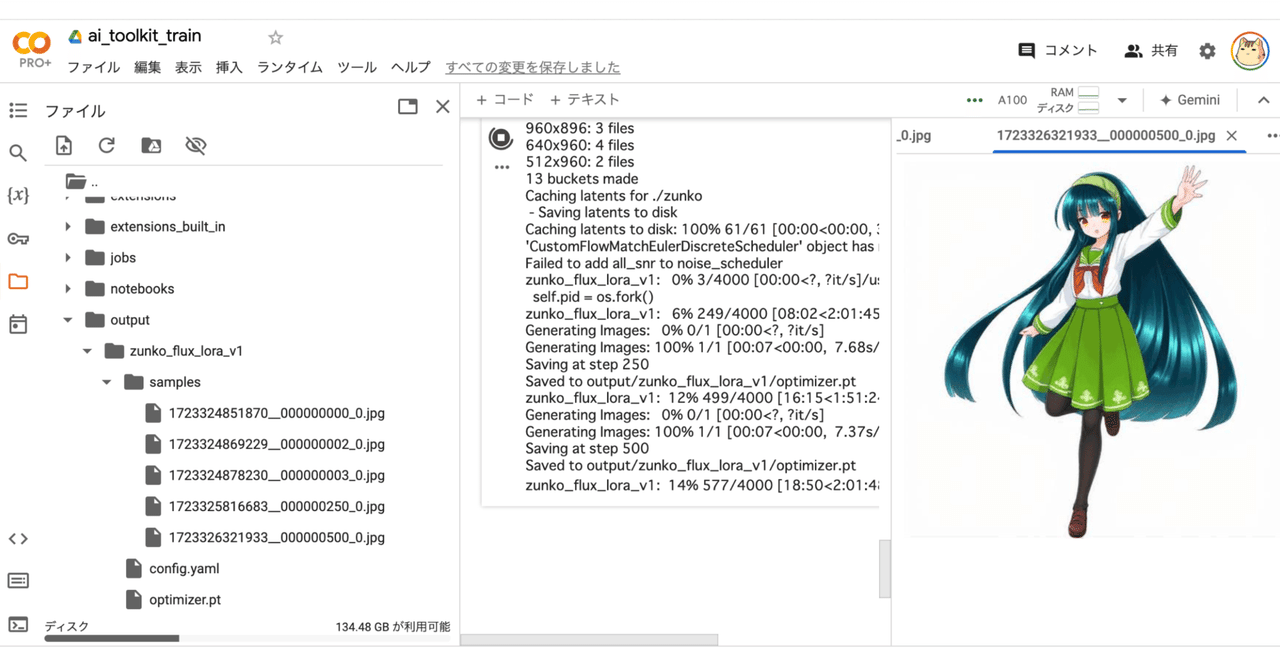Image resolution: width=1280 pixels, height=670 pixels.
Task: Open the notebook search panel
Action: point(18,152)
